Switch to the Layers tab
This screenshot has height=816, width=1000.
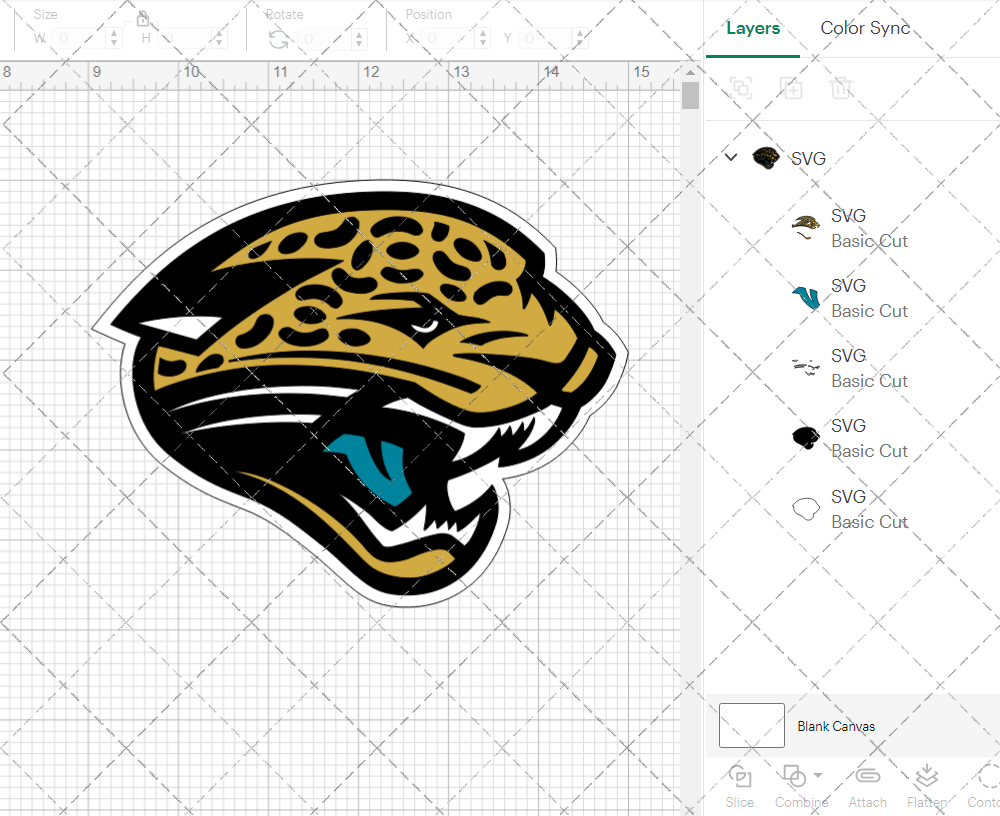(x=753, y=28)
